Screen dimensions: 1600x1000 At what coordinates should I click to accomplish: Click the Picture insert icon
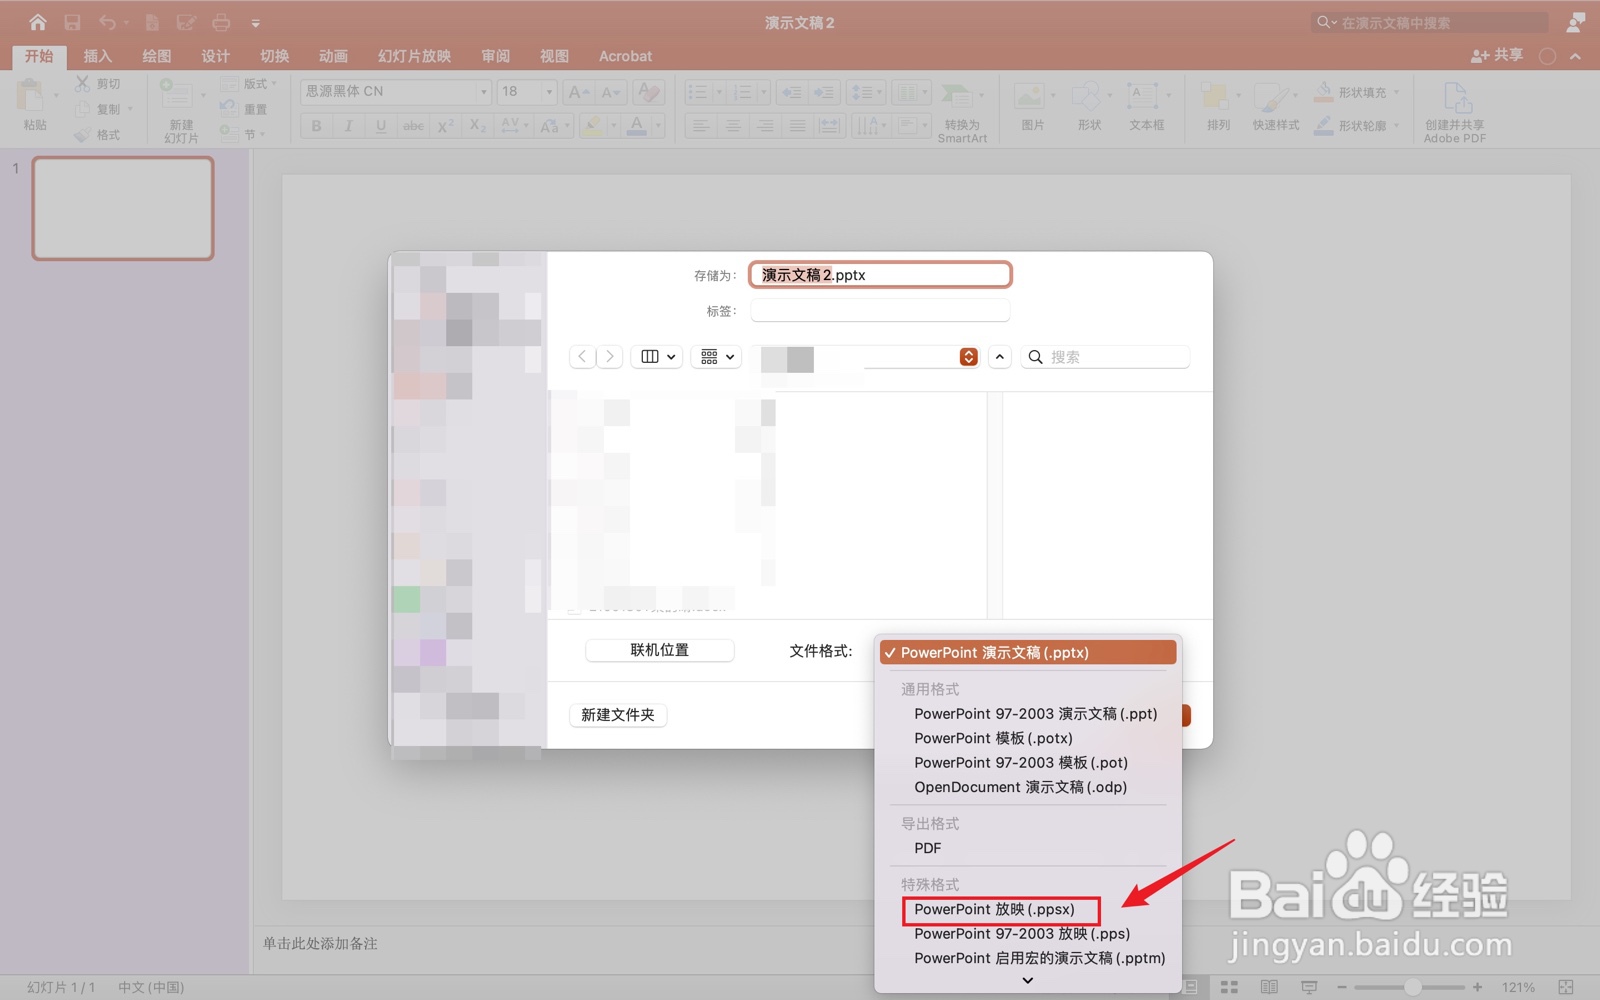(1029, 97)
